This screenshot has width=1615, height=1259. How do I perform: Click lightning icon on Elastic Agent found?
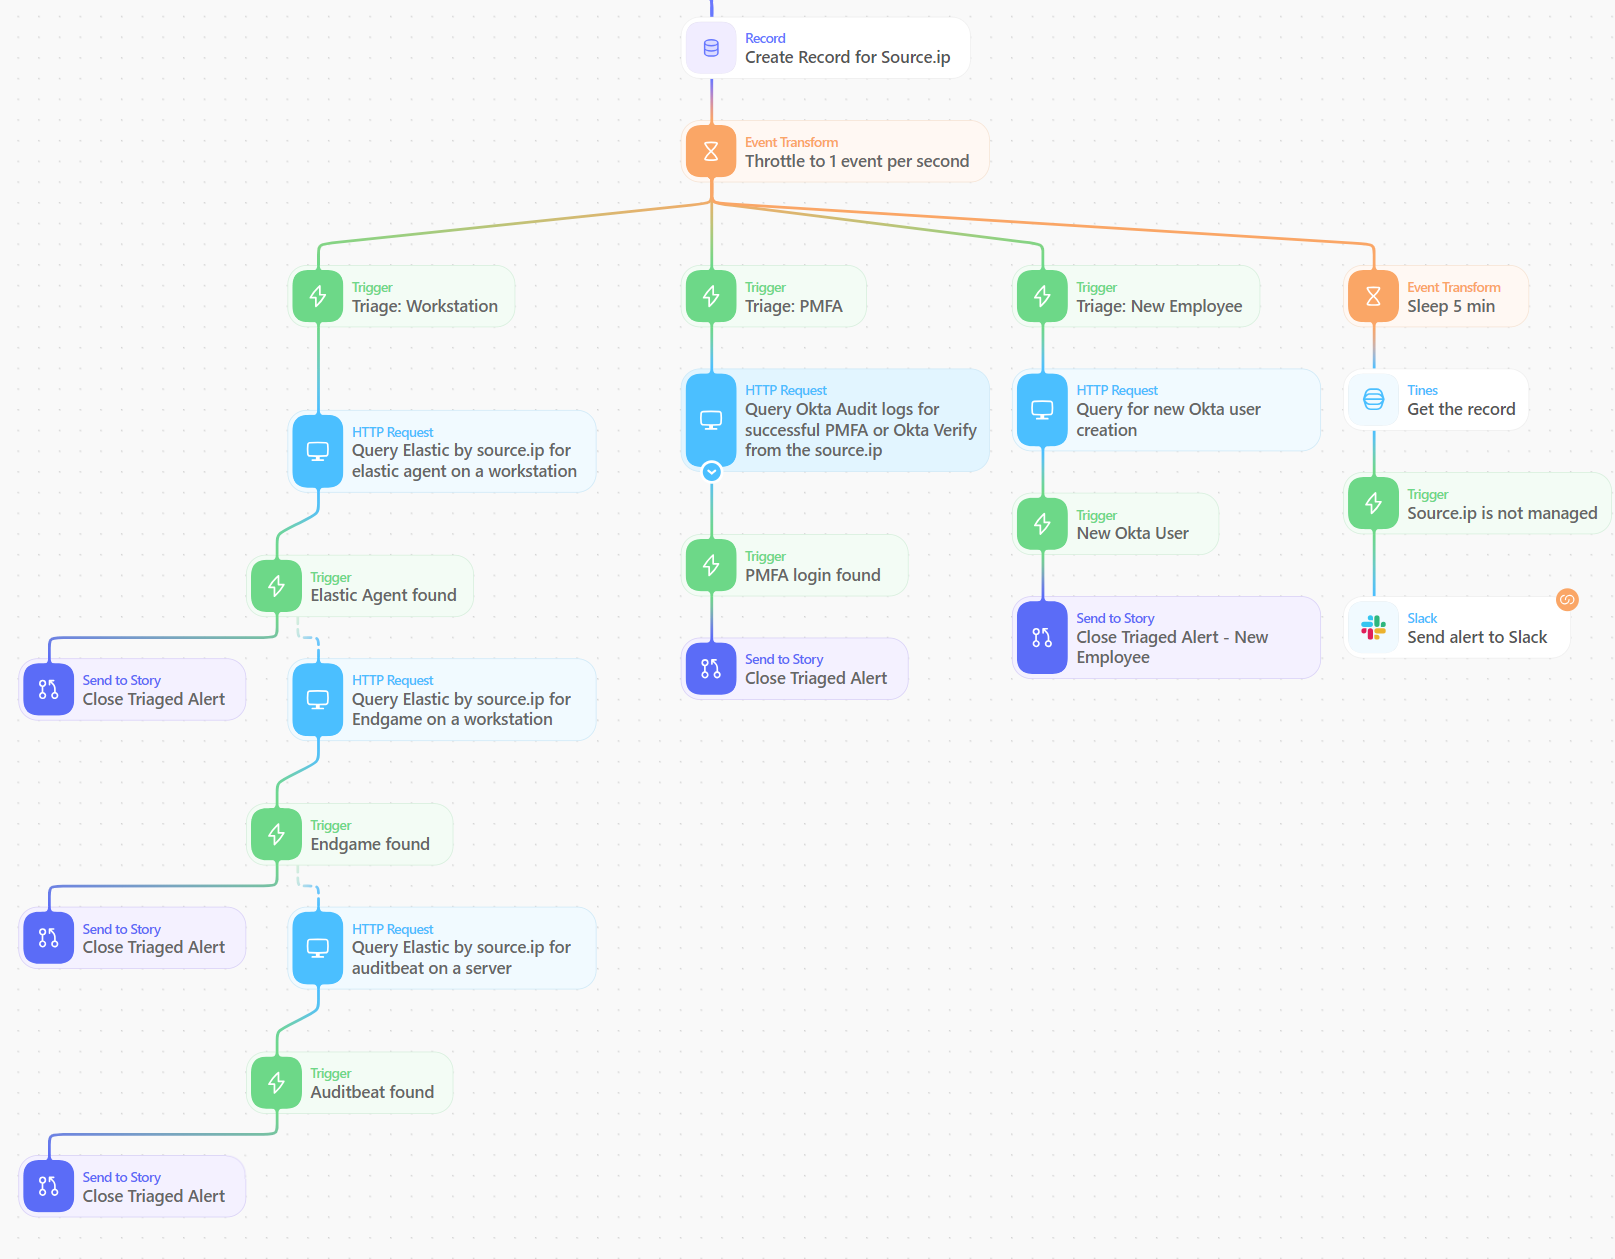[276, 586]
